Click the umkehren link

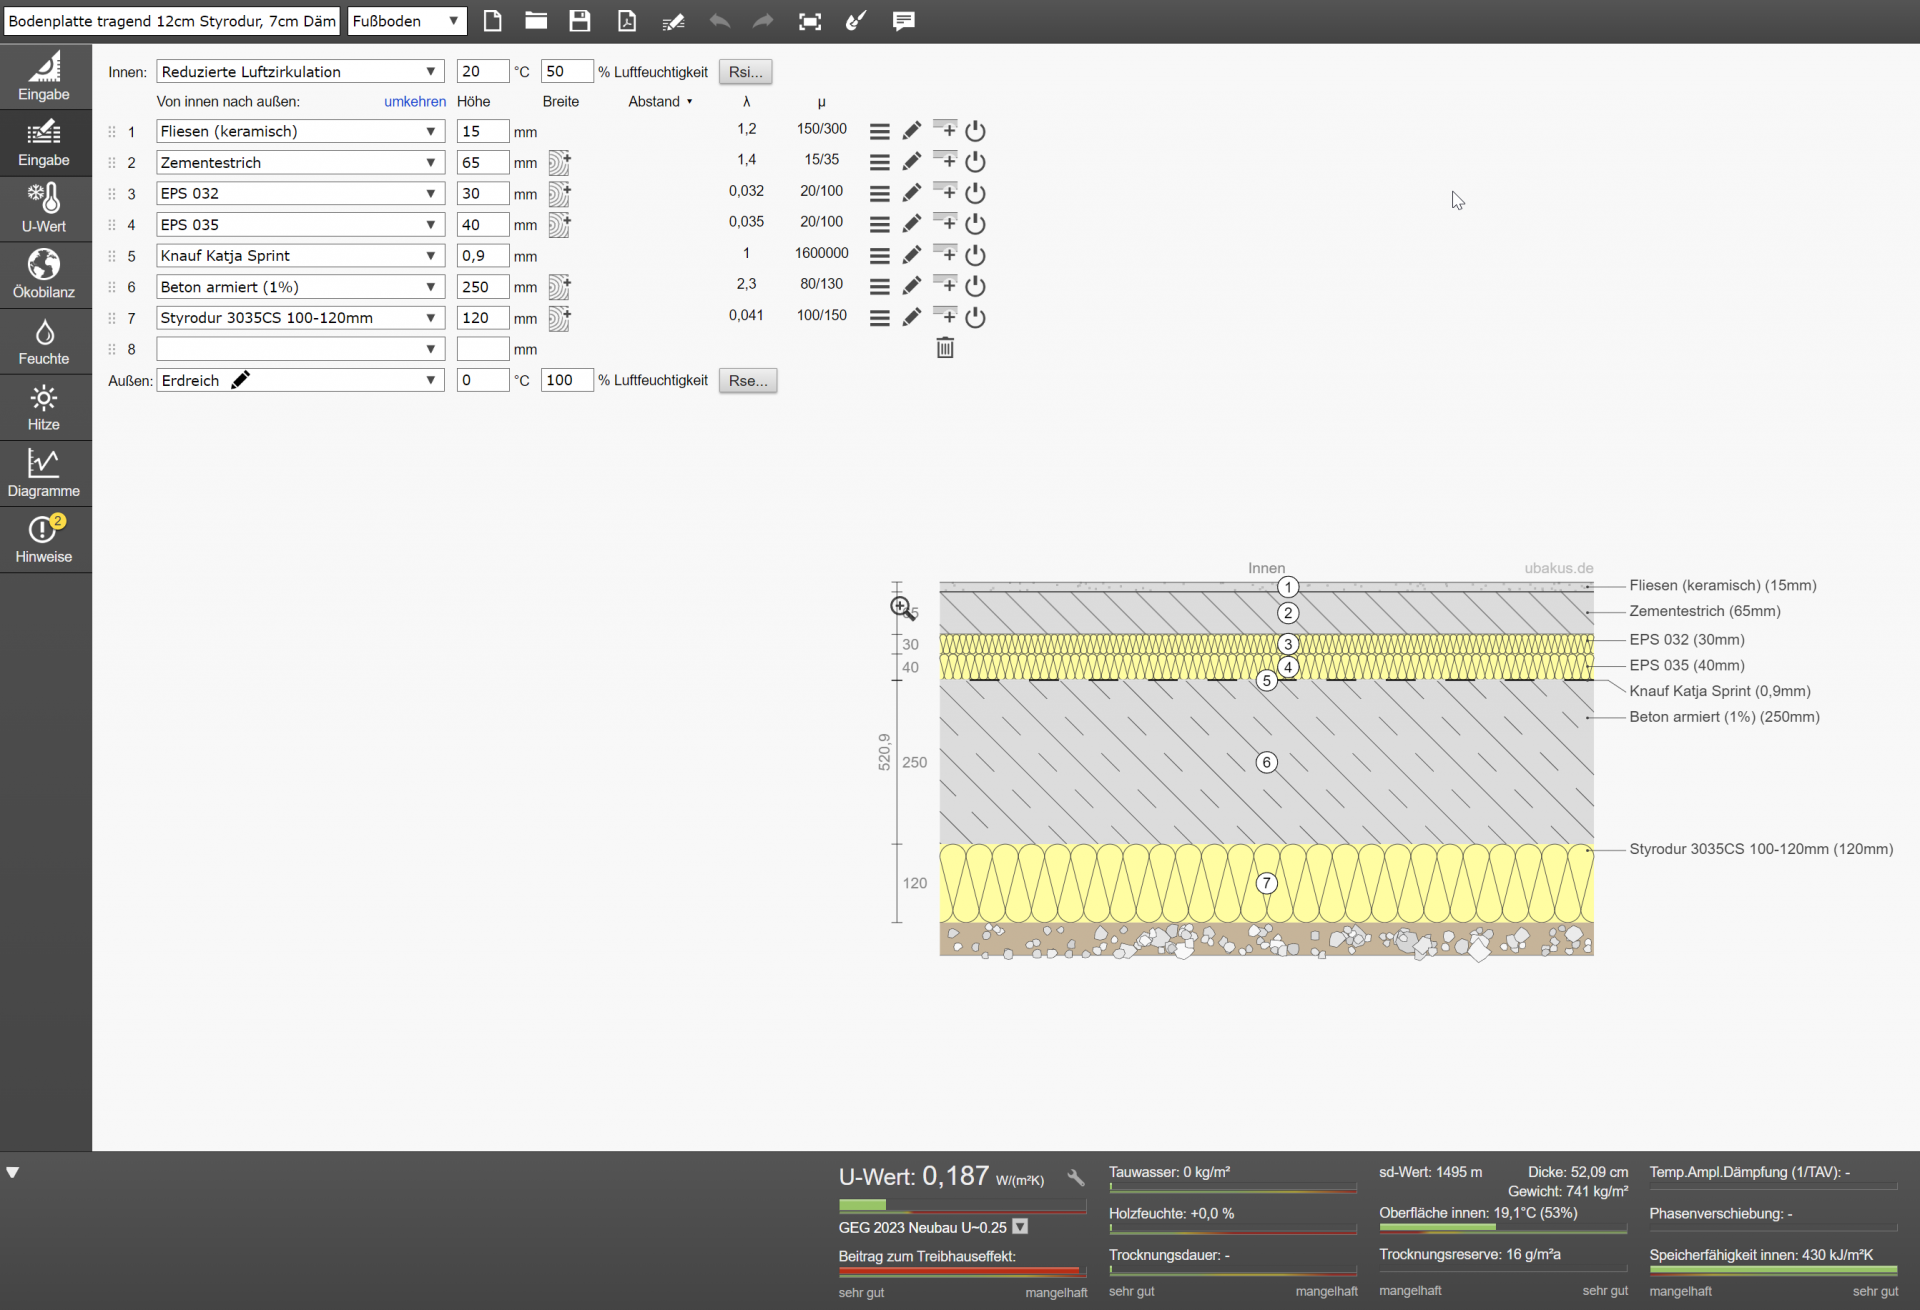tap(414, 101)
